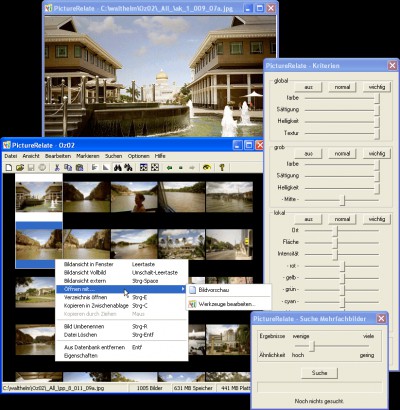Click the grob Mitte slider handle
The height and width of the screenshot is (410, 400).
[x=342, y=200]
